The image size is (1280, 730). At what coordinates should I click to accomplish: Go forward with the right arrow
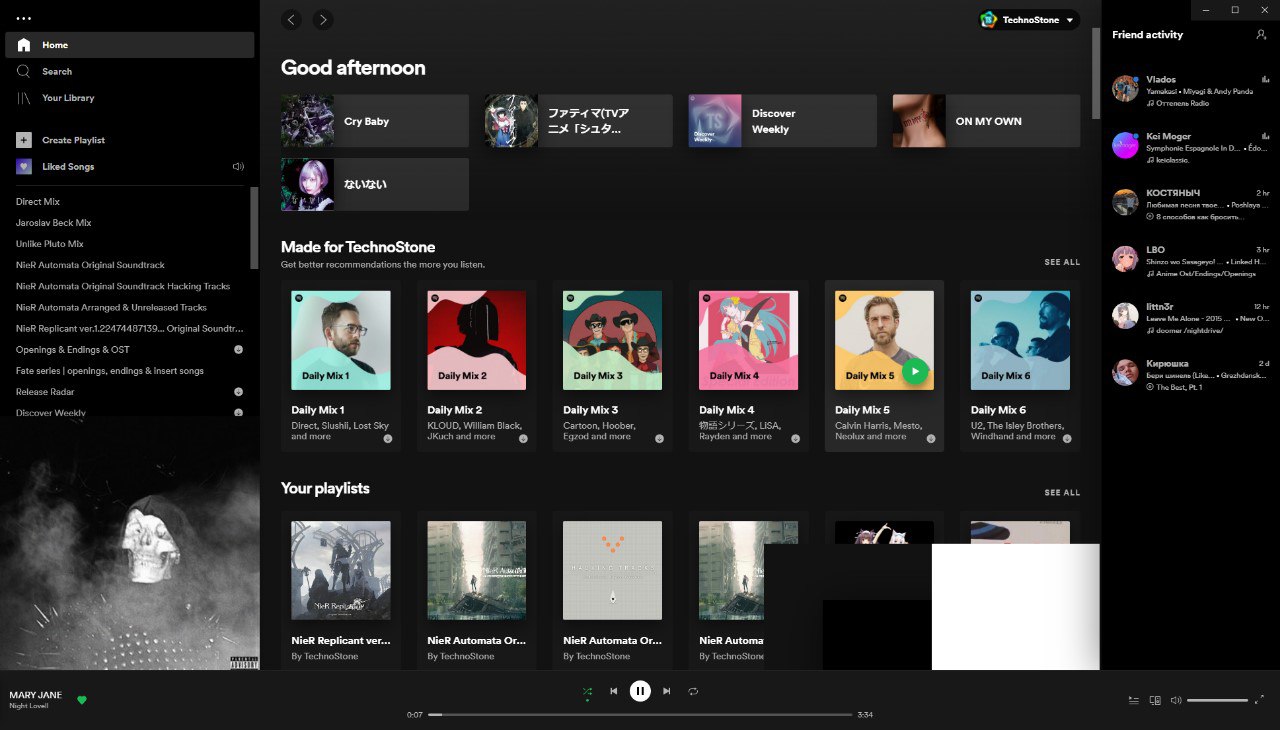[x=322, y=19]
